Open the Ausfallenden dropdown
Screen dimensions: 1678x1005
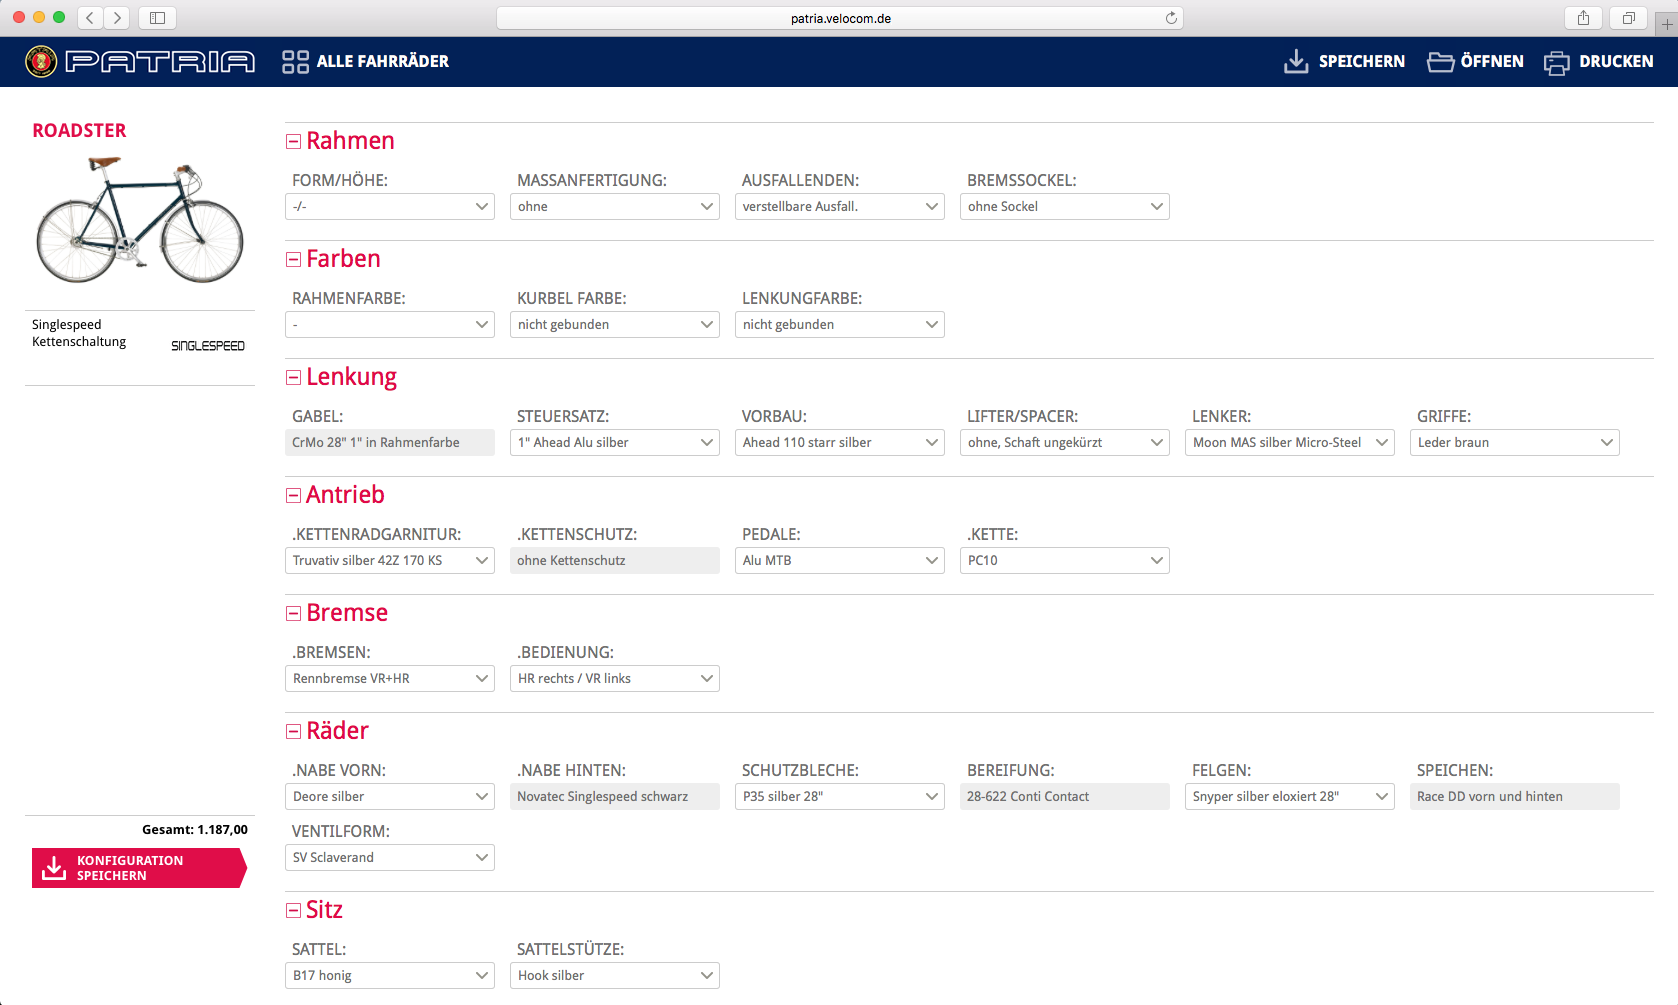[x=840, y=207]
